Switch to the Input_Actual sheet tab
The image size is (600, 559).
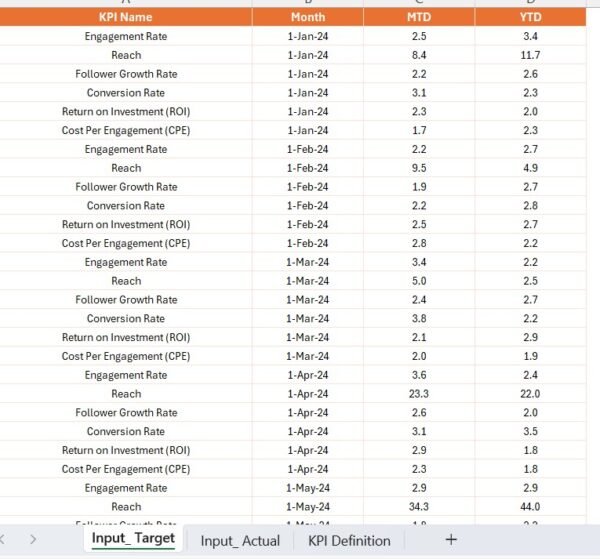click(240, 541)
